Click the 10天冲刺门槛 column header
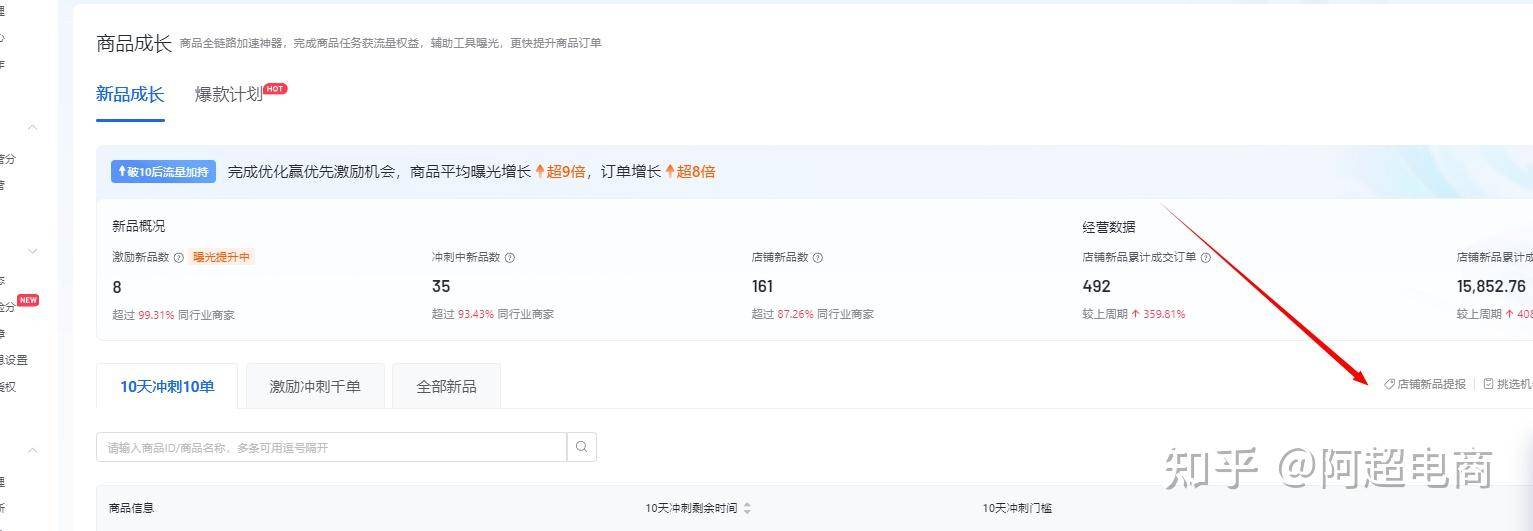1533x531 pixels. pos(1017,508)
